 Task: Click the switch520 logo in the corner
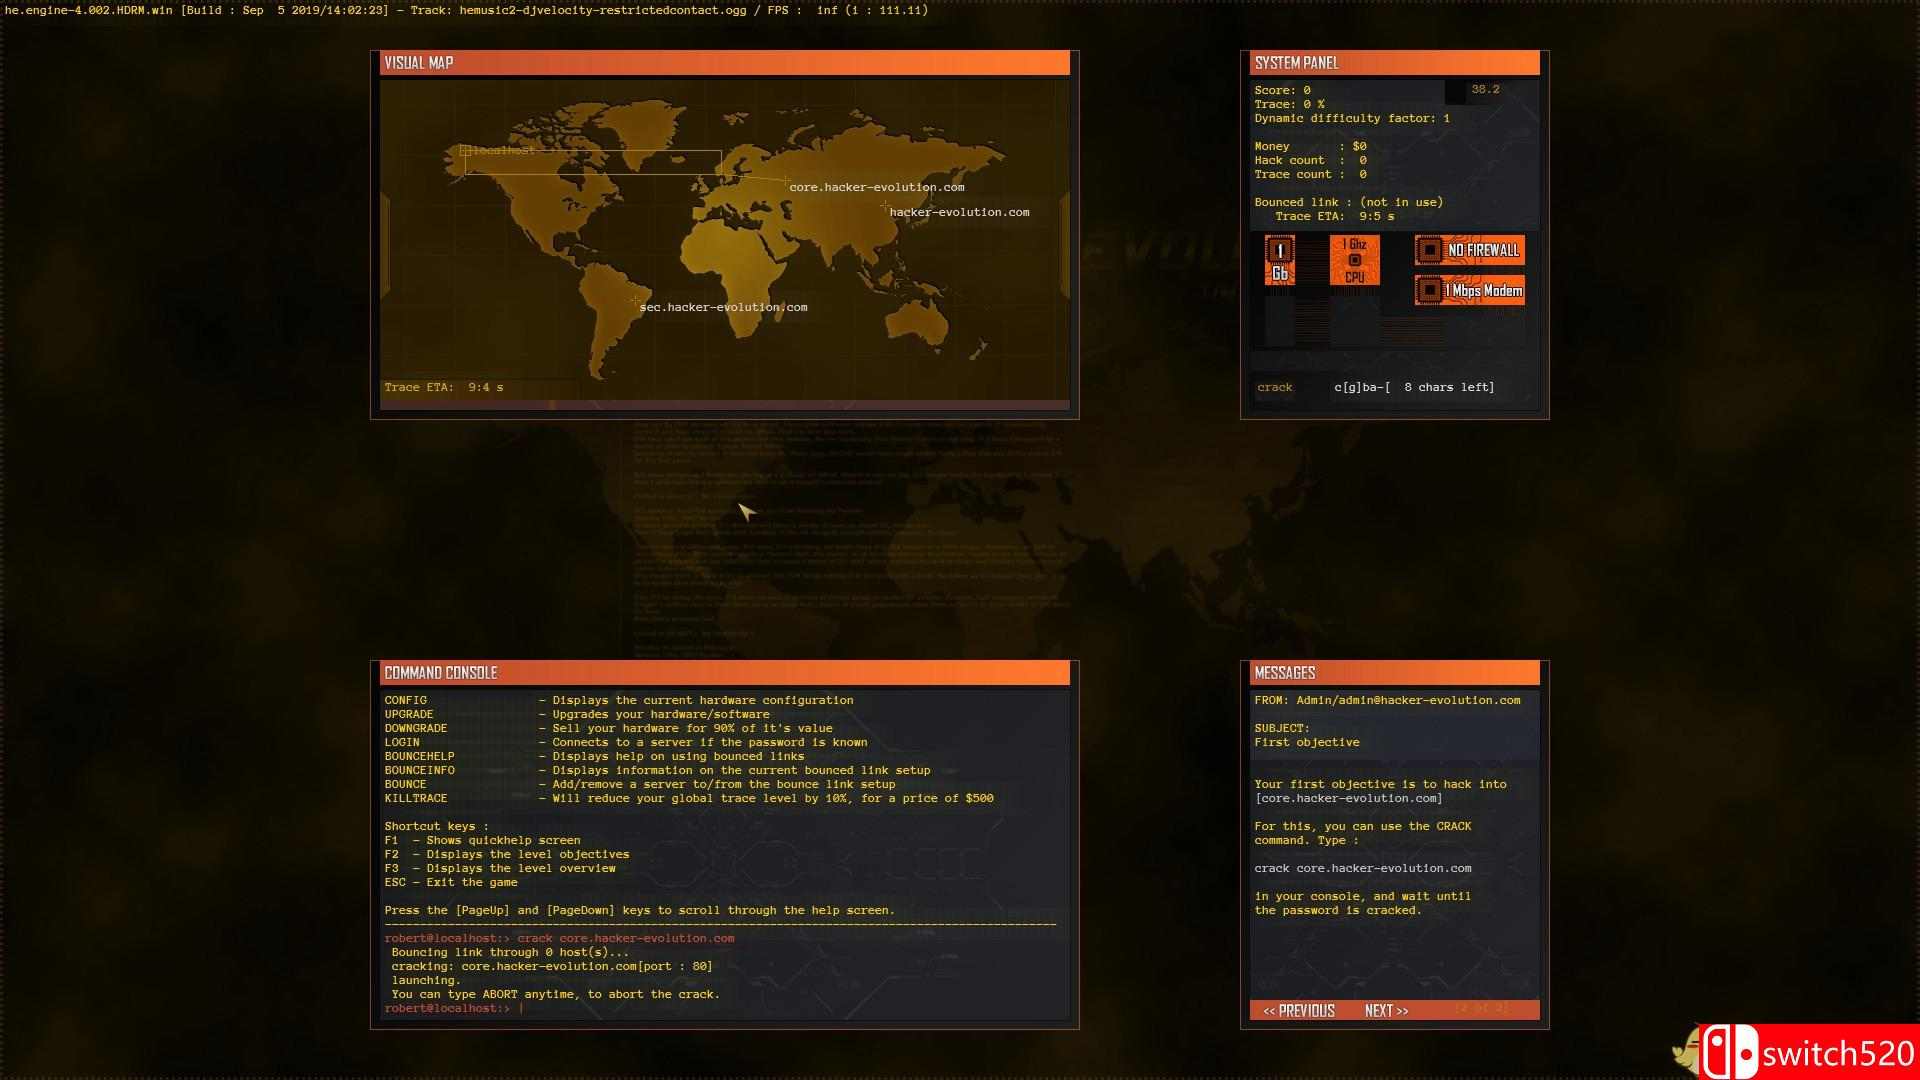[1808, 1052]
